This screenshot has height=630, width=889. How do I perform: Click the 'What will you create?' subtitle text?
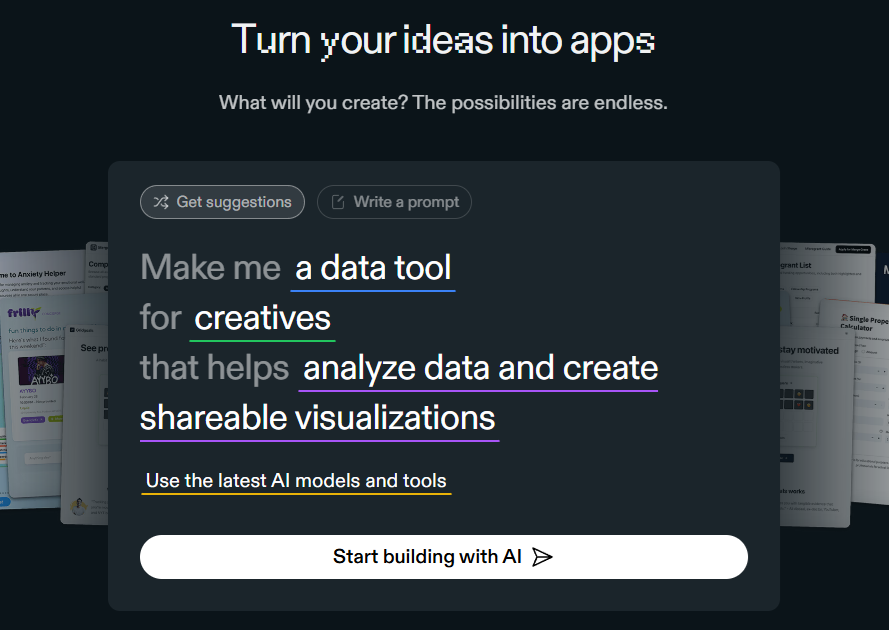(444, 102)
